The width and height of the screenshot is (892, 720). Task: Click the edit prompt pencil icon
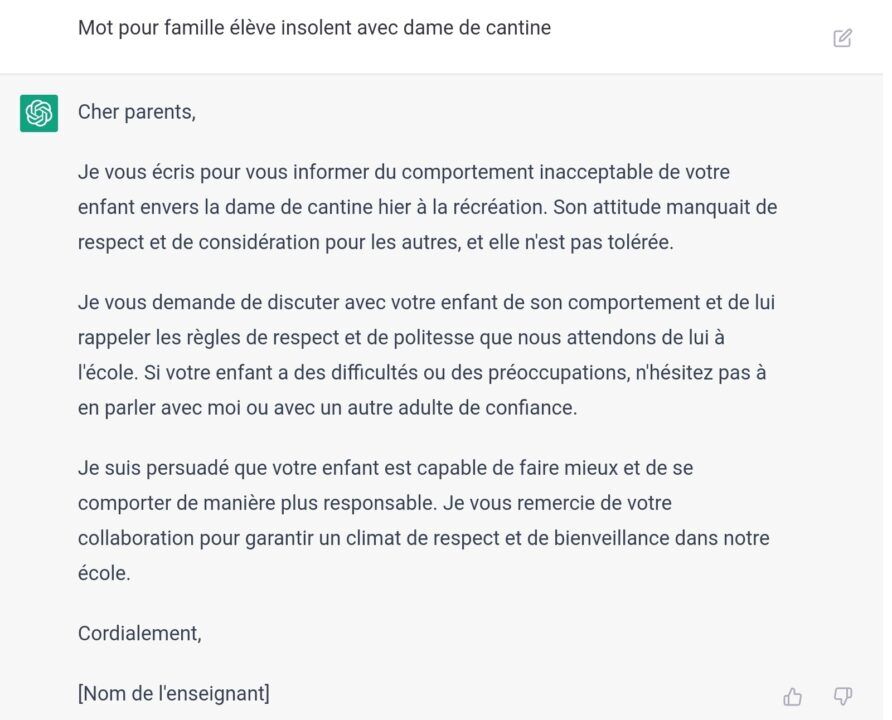coord(843,38)
